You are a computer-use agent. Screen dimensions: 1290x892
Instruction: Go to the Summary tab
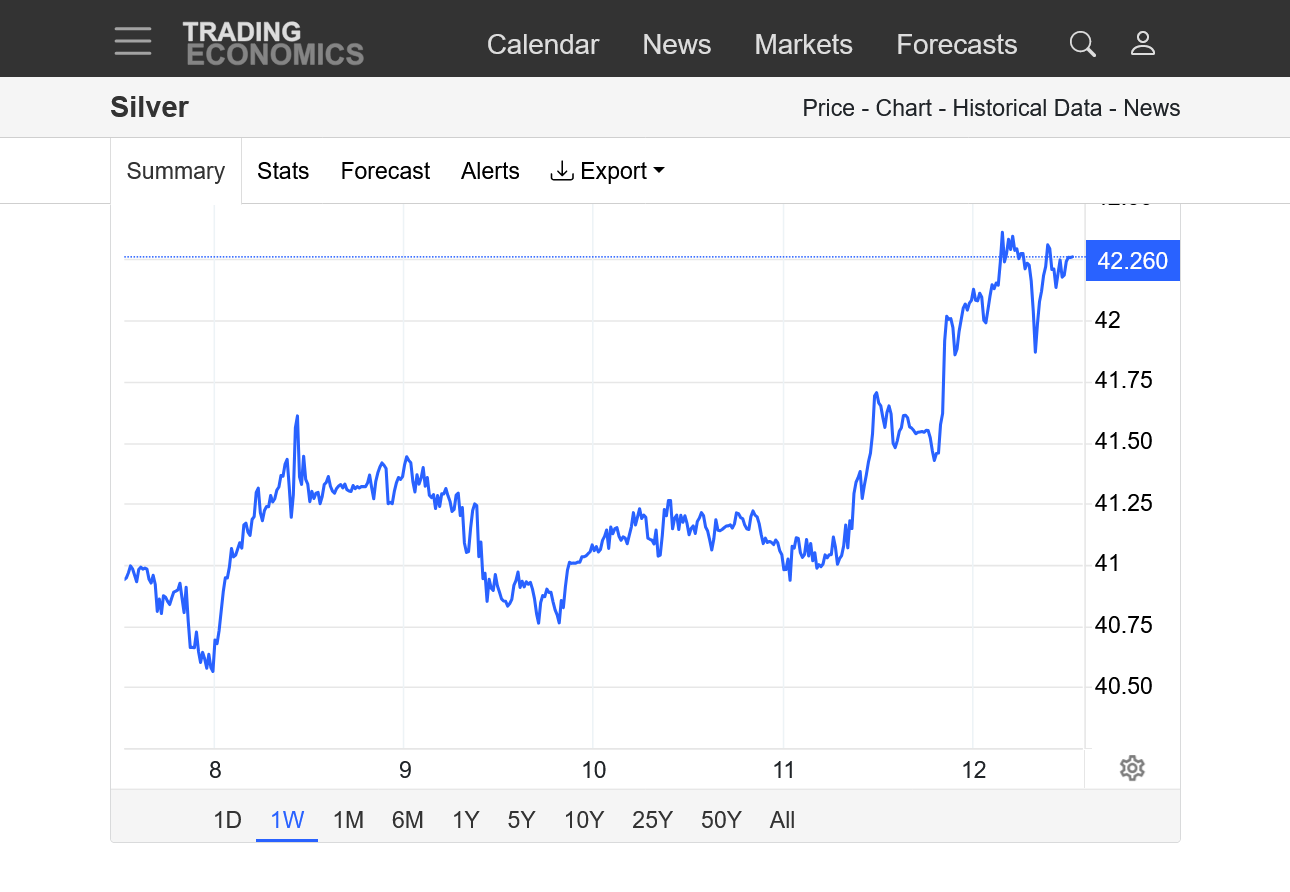(175, 171)
